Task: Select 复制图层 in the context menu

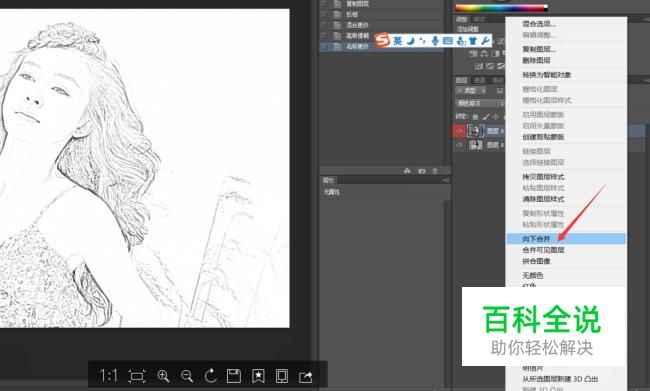Action: [538, 49]
